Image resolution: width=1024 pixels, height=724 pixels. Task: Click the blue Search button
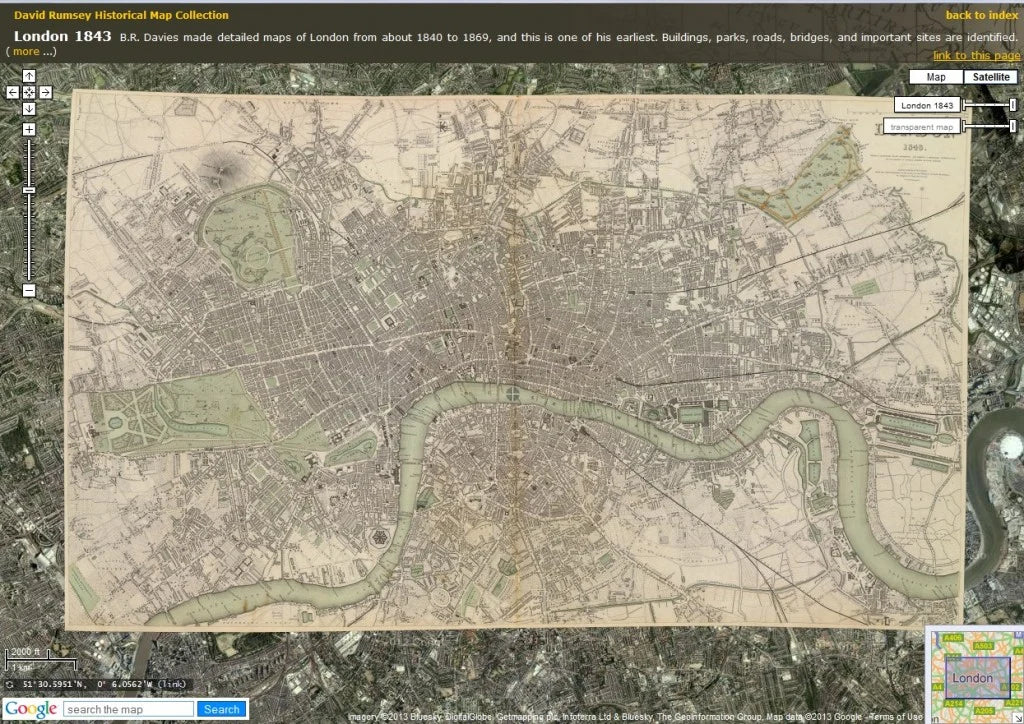(221, 709)
